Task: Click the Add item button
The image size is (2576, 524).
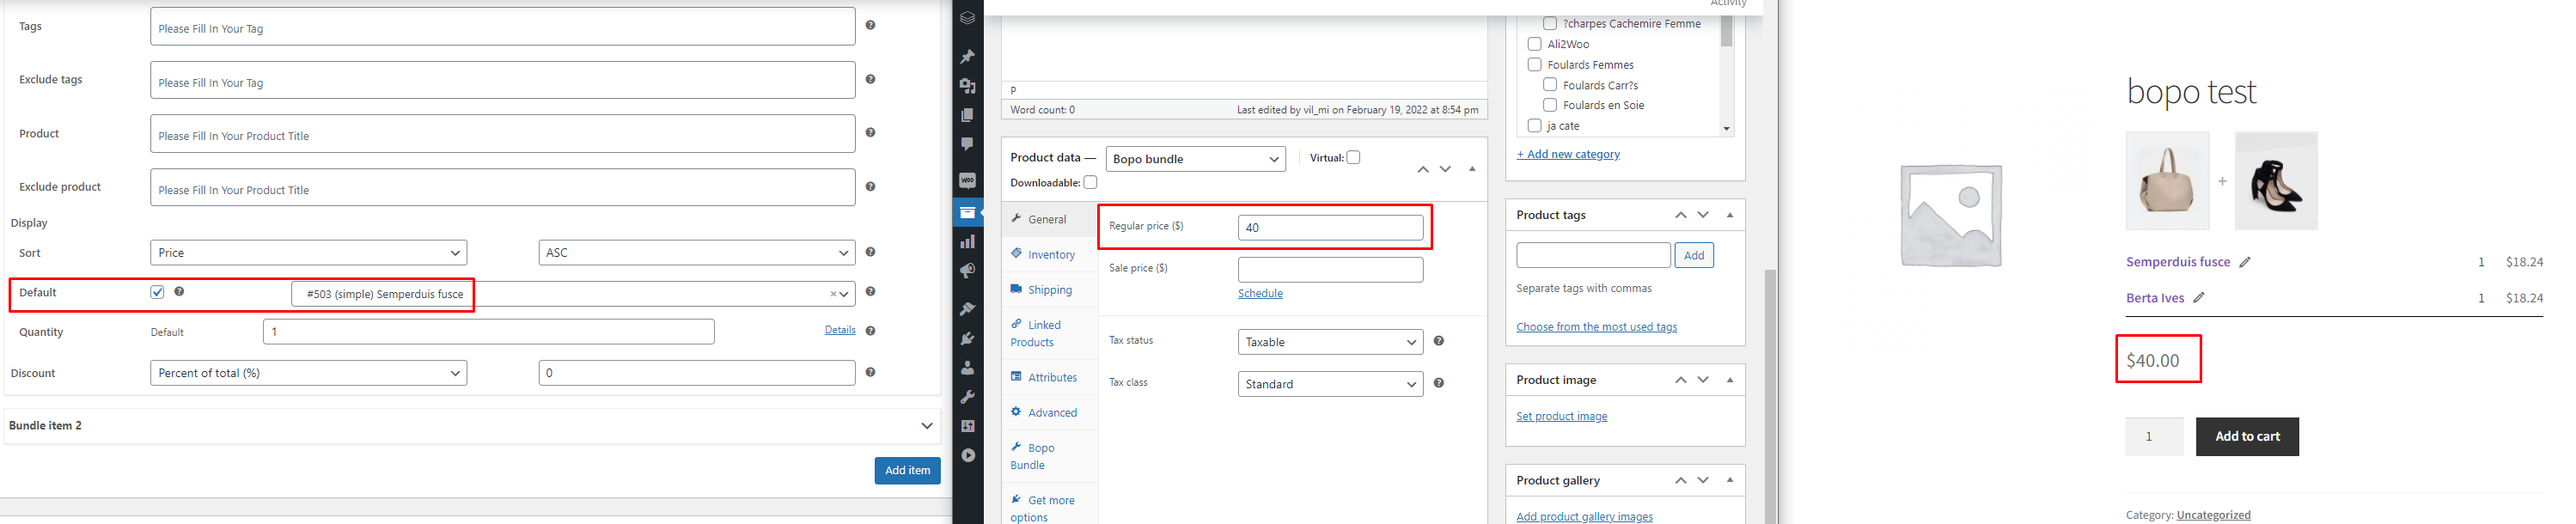Action: coord(907,470)
